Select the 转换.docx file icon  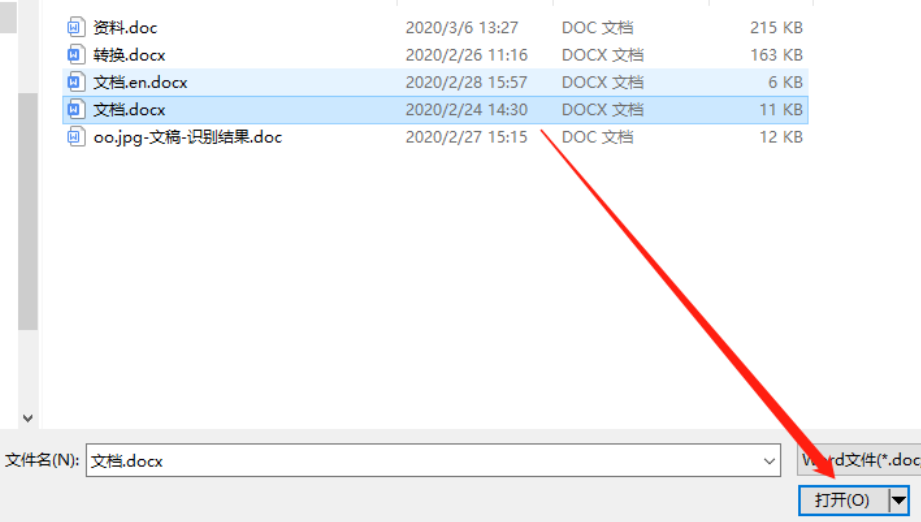coord(74,55)
